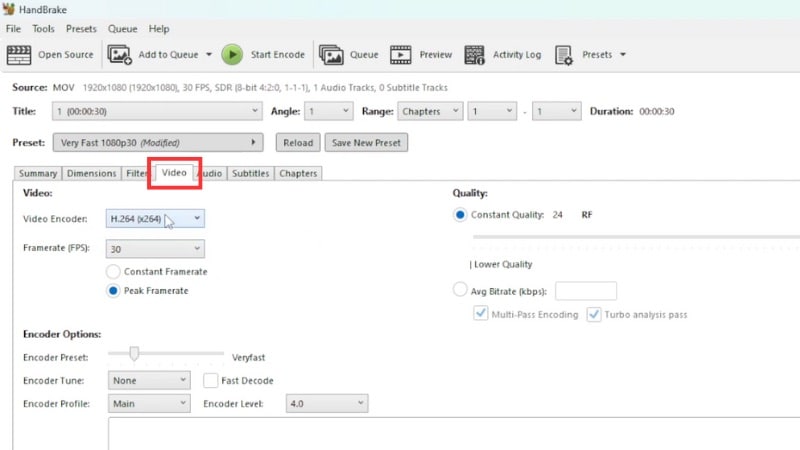The height and width of the screenshot is (450, 800).
Task: Expand the Add to Queue dropdown arrow
Action: [x=209, y=55]
